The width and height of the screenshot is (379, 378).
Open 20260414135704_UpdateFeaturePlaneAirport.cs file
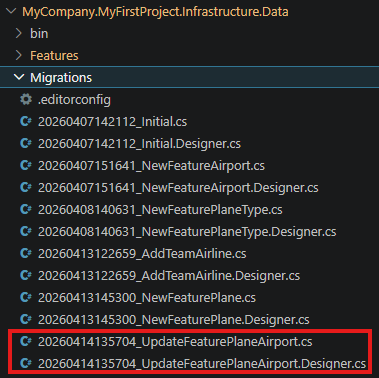tap(175, 342)
